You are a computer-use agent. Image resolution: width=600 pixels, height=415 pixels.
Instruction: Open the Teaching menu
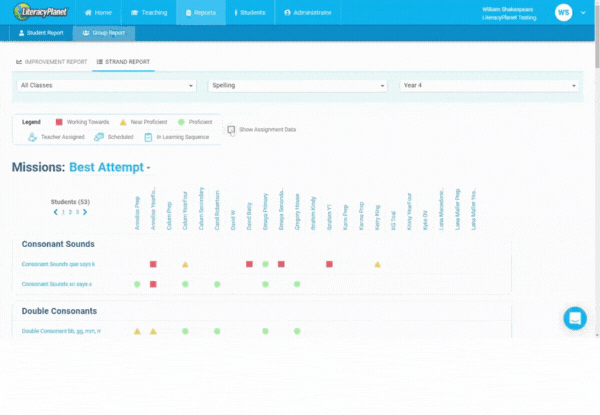[x=148, y=12]
